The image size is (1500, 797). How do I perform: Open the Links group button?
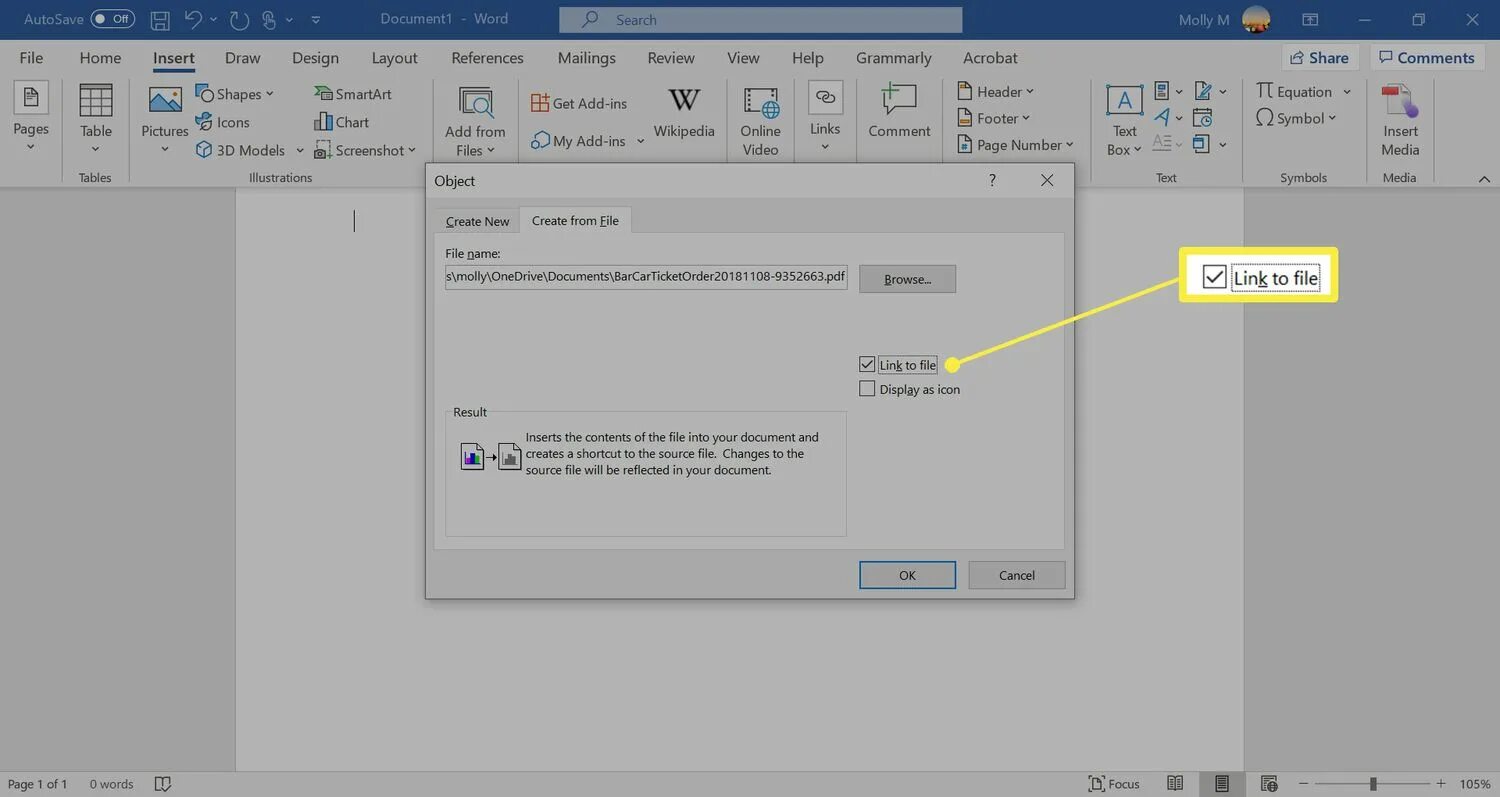click(x=825, y=118)
